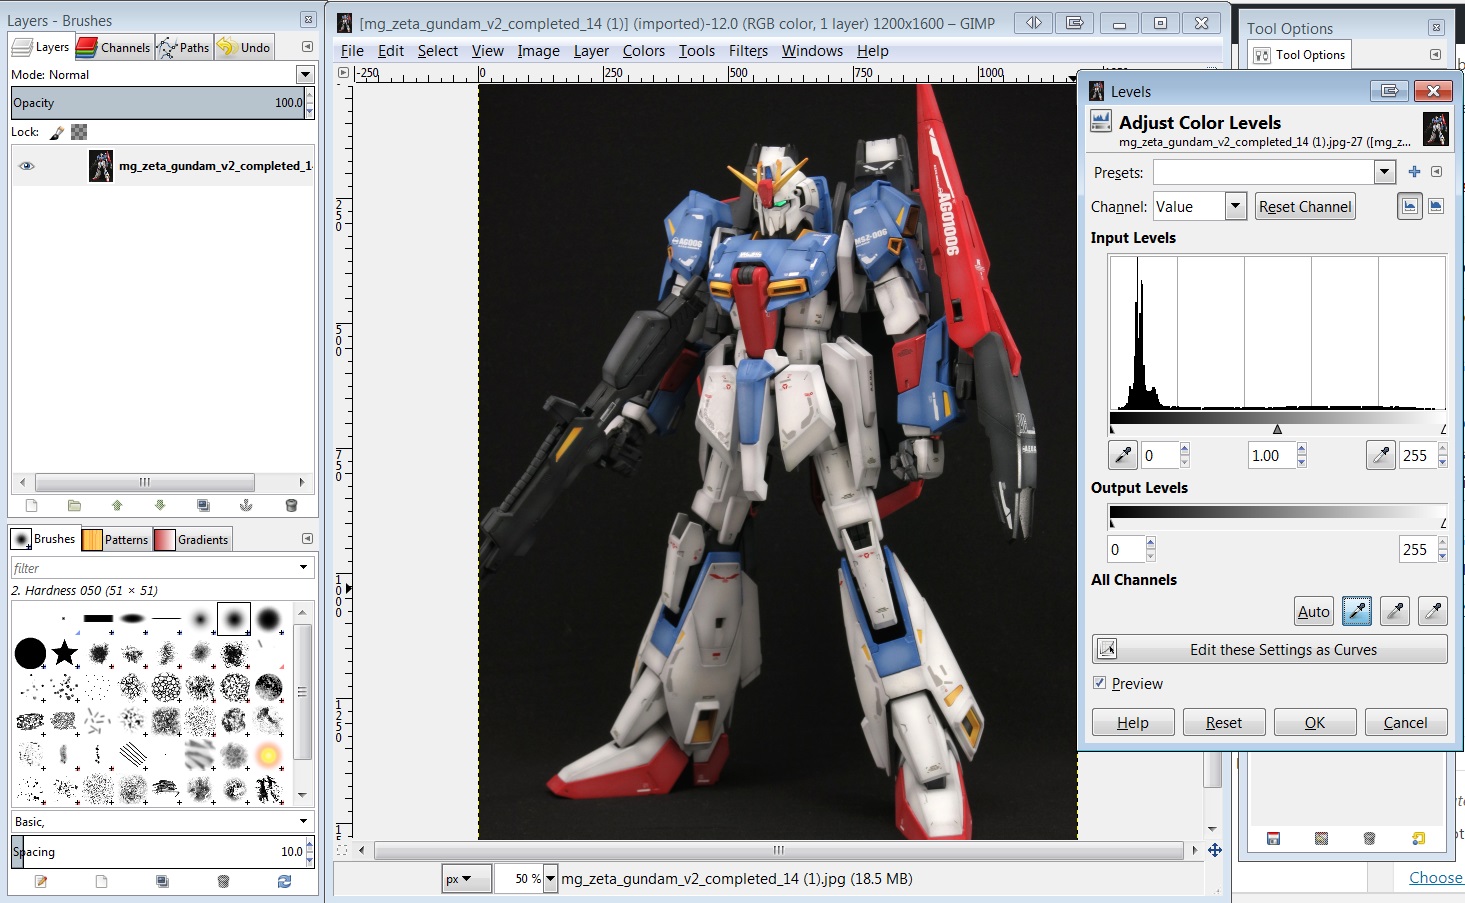Refresh the brushes list
The width and height of the screenshot is (1465, 903).
(x=284, y=881)
